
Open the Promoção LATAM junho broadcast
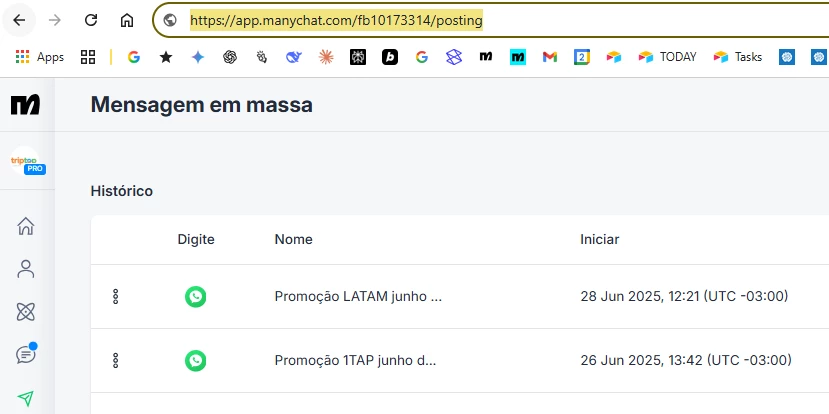pos(358,296)
